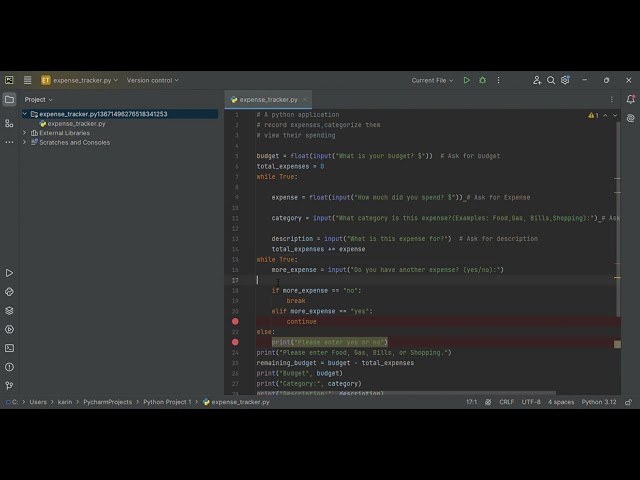This screenshot has width=640, height=480.
Task: Open the Python Console tool window icon
Action: (9, 329)
